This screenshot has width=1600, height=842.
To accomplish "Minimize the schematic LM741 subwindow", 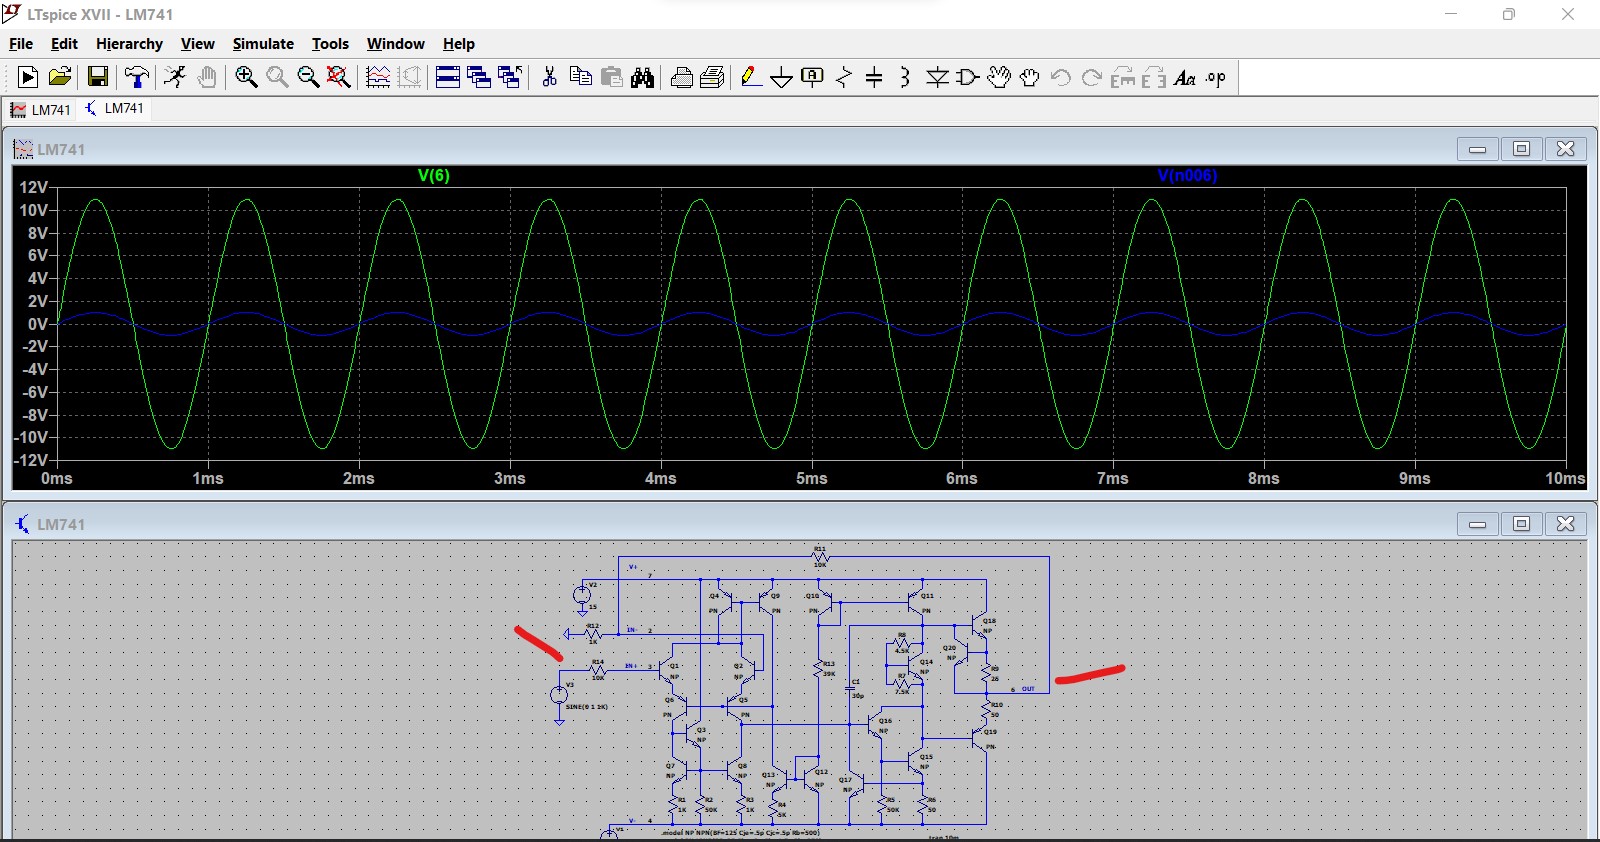I will click(1477, 524).
